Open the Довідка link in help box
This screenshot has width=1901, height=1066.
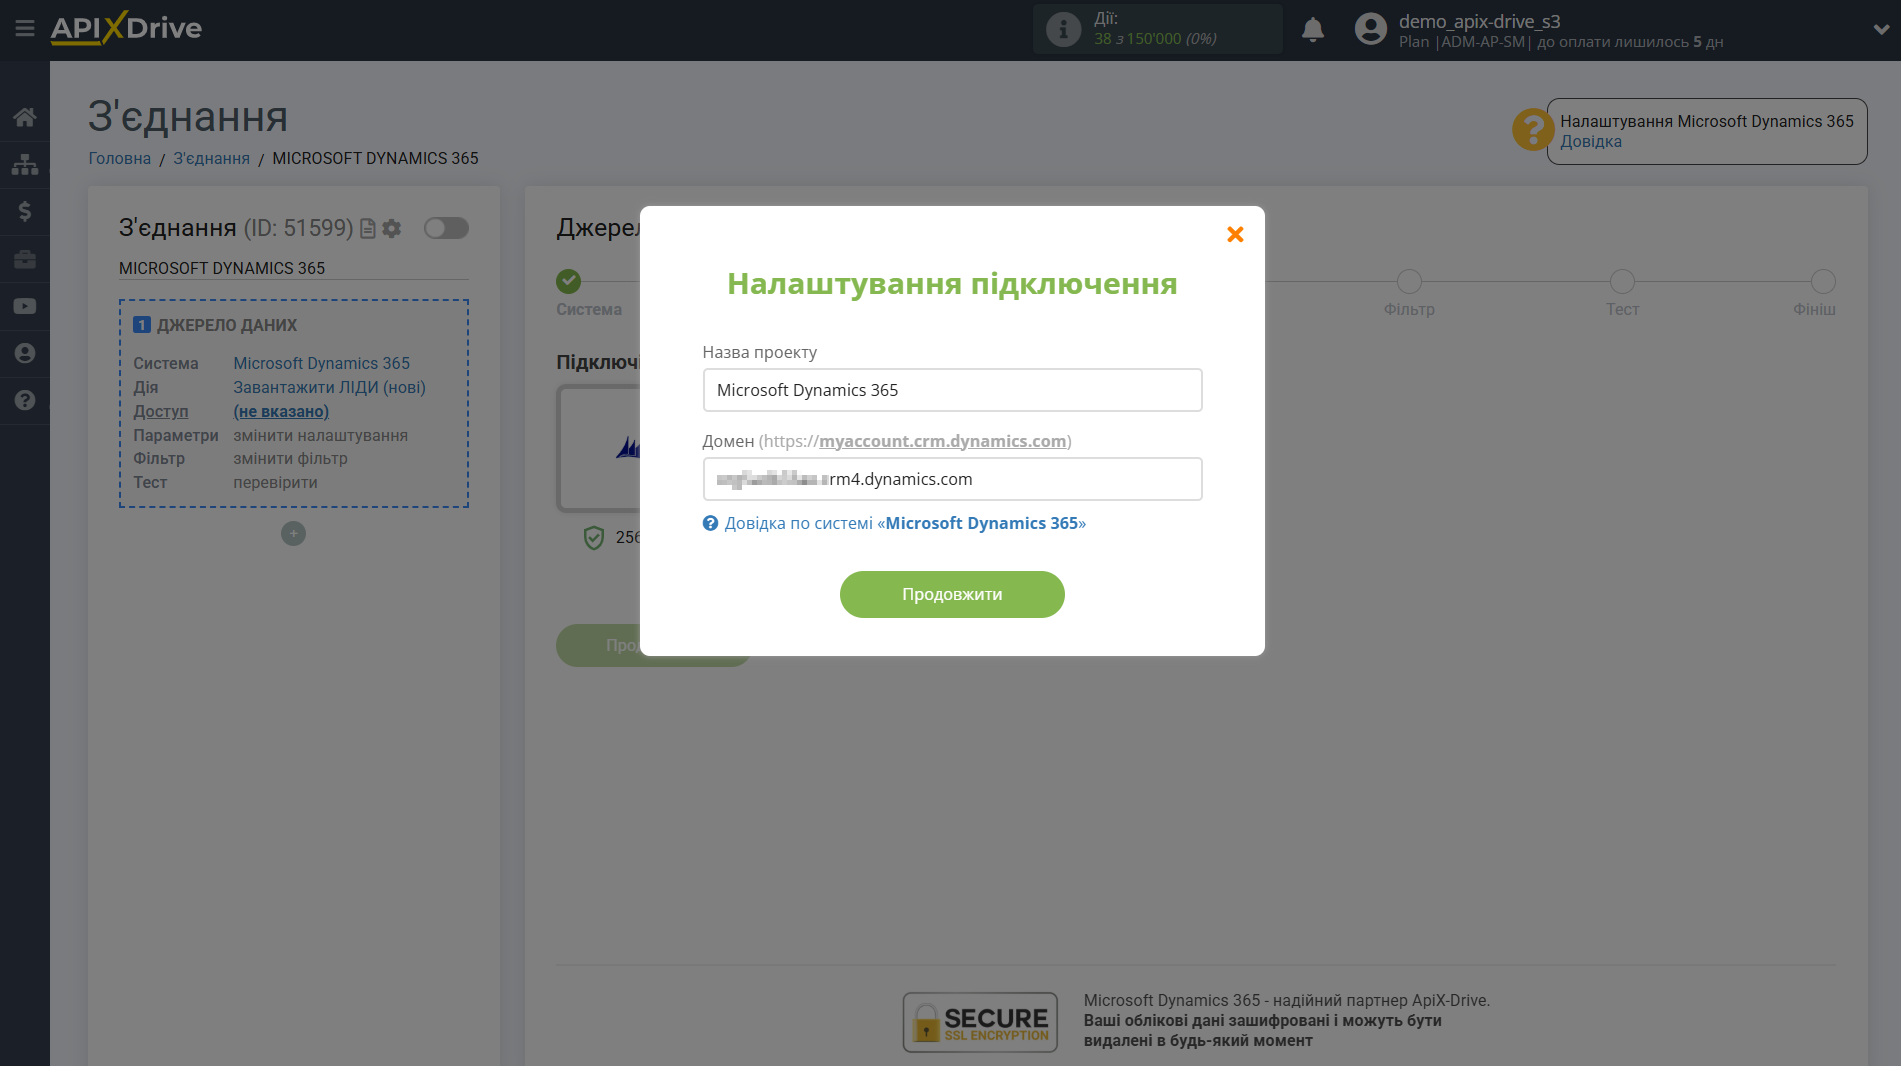point(1591,141)
